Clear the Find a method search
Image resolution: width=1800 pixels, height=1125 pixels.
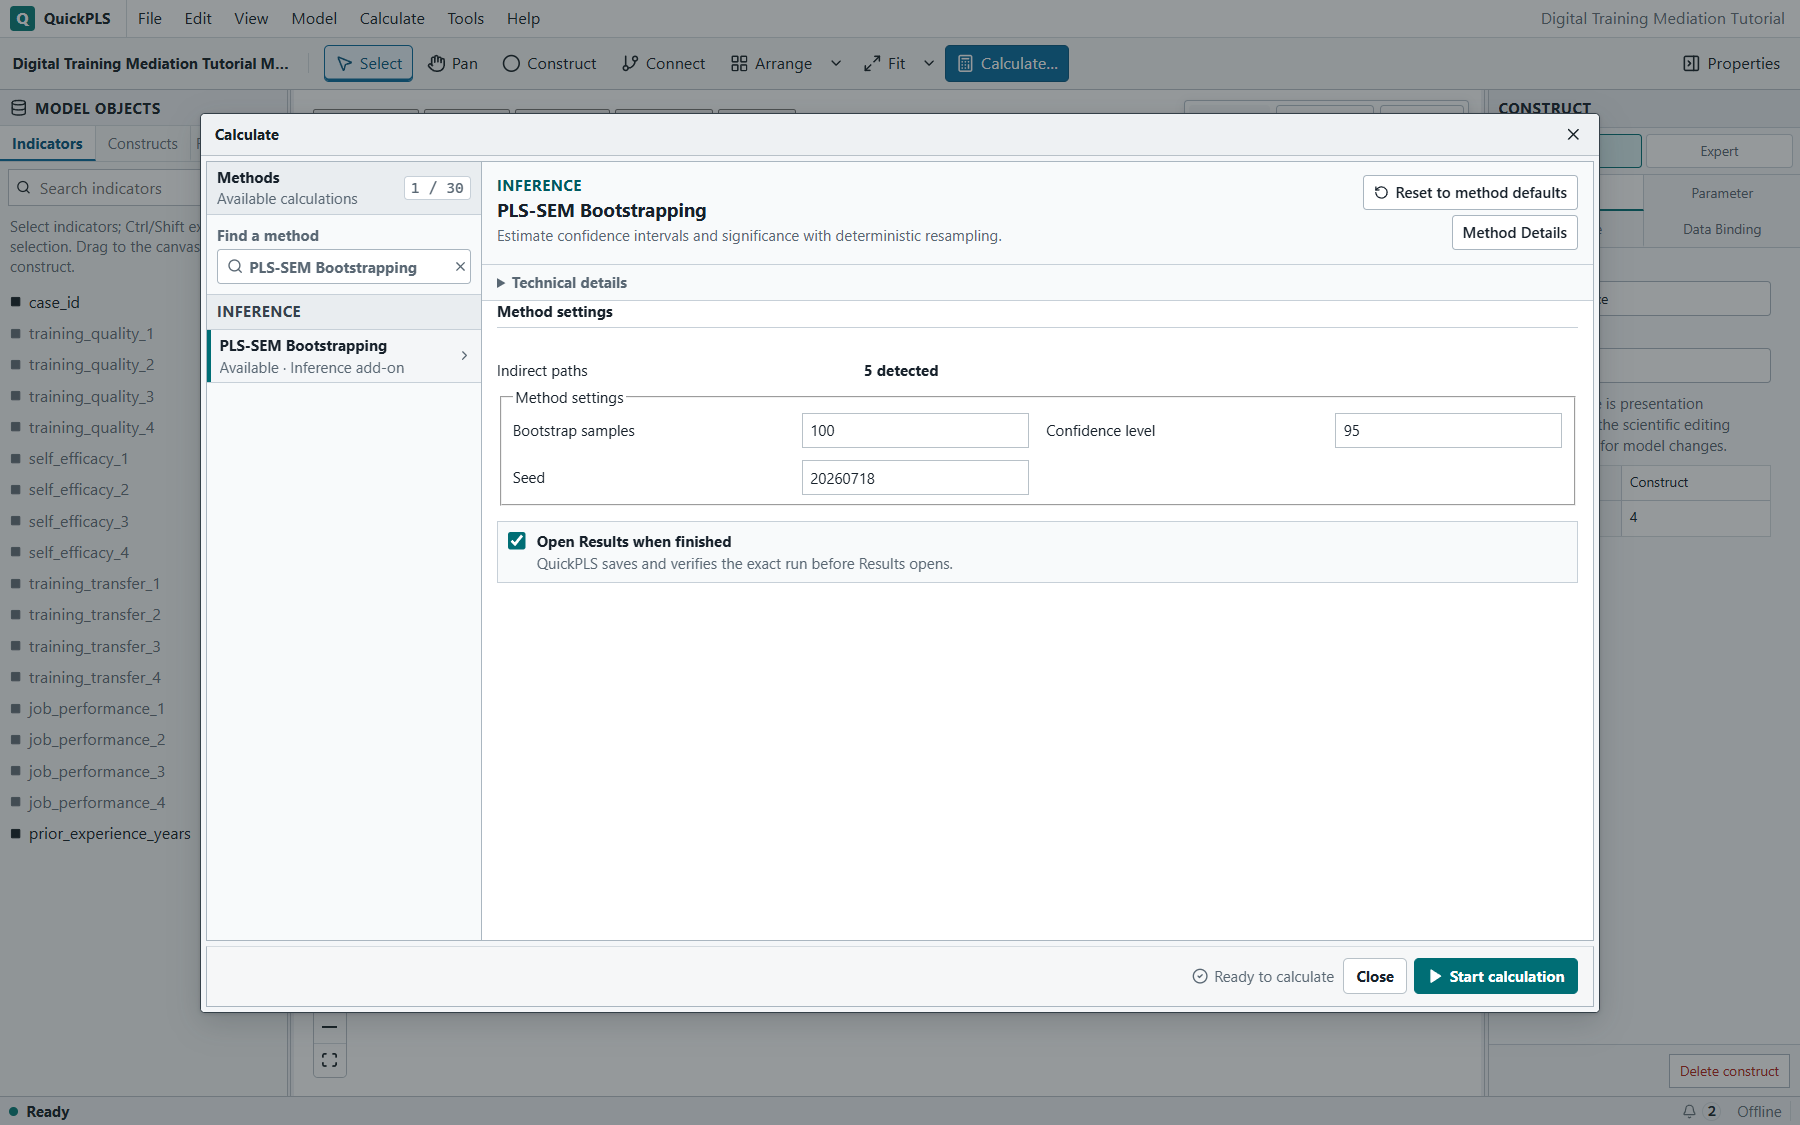point(460,267)
